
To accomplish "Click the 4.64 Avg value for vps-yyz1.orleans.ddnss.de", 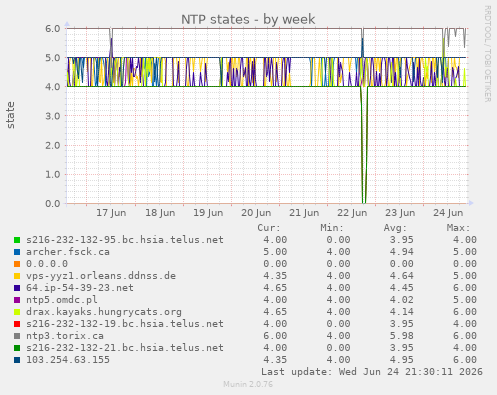I will pyautogui.click(x=402, y=276).
